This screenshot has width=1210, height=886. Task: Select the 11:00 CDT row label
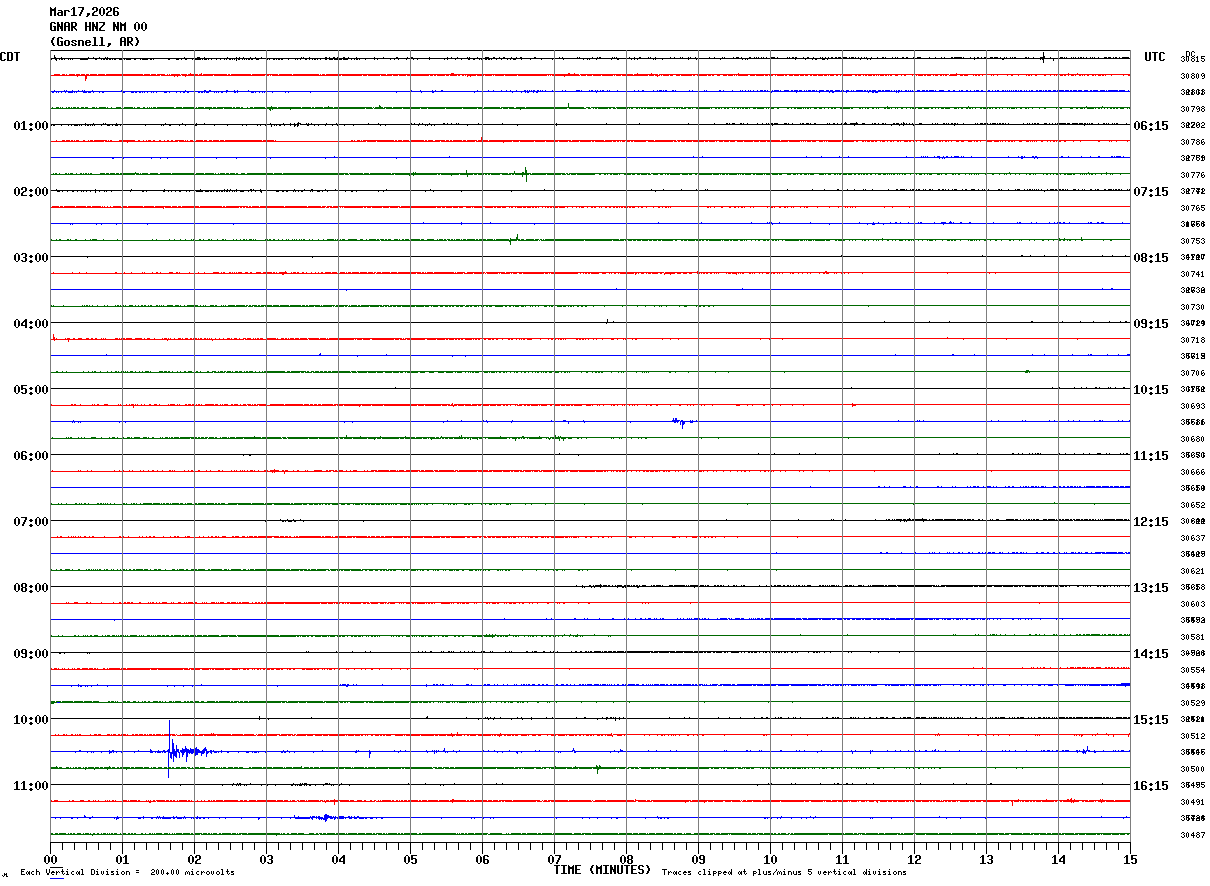click(x=31, y=786)
